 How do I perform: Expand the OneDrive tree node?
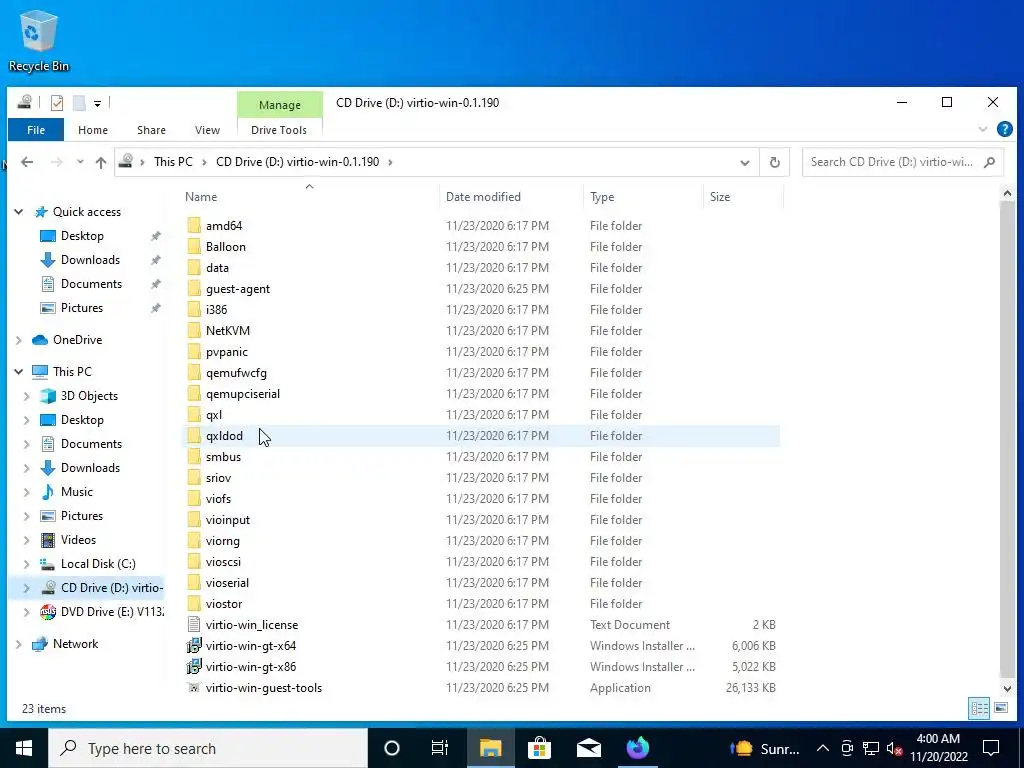[19, 340]
